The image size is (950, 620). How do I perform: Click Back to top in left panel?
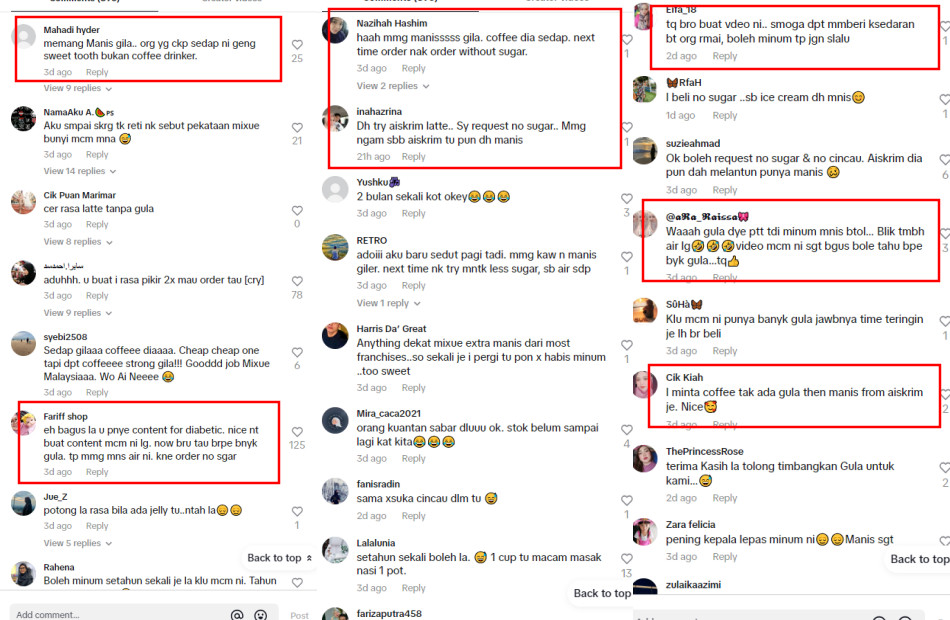pyautogui.click(x=279, y=558)
